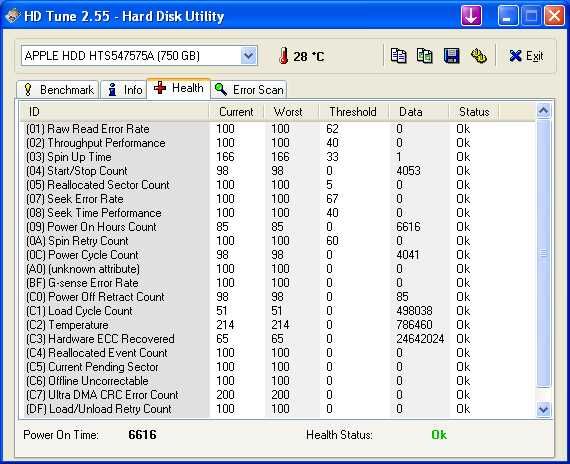The height and width of the screenshot is (464, 570).
Task: Select the (08) Seek Time Performance row
Action: (278, 213)
